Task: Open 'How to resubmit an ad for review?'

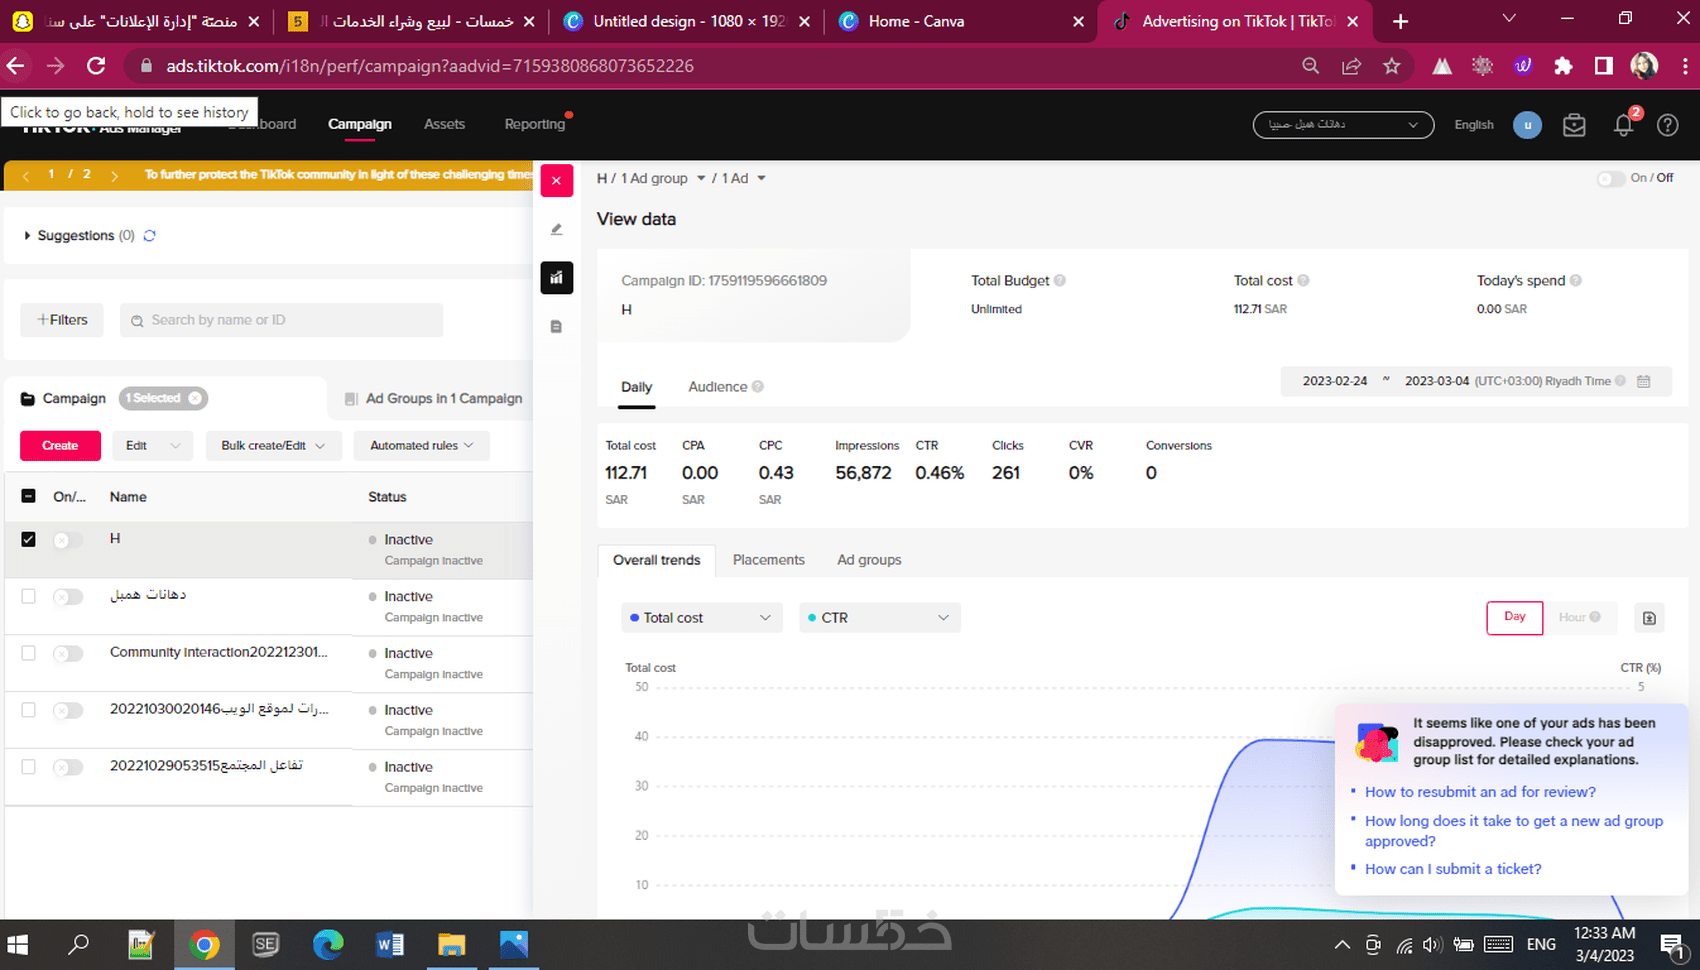Action: 1480,792
